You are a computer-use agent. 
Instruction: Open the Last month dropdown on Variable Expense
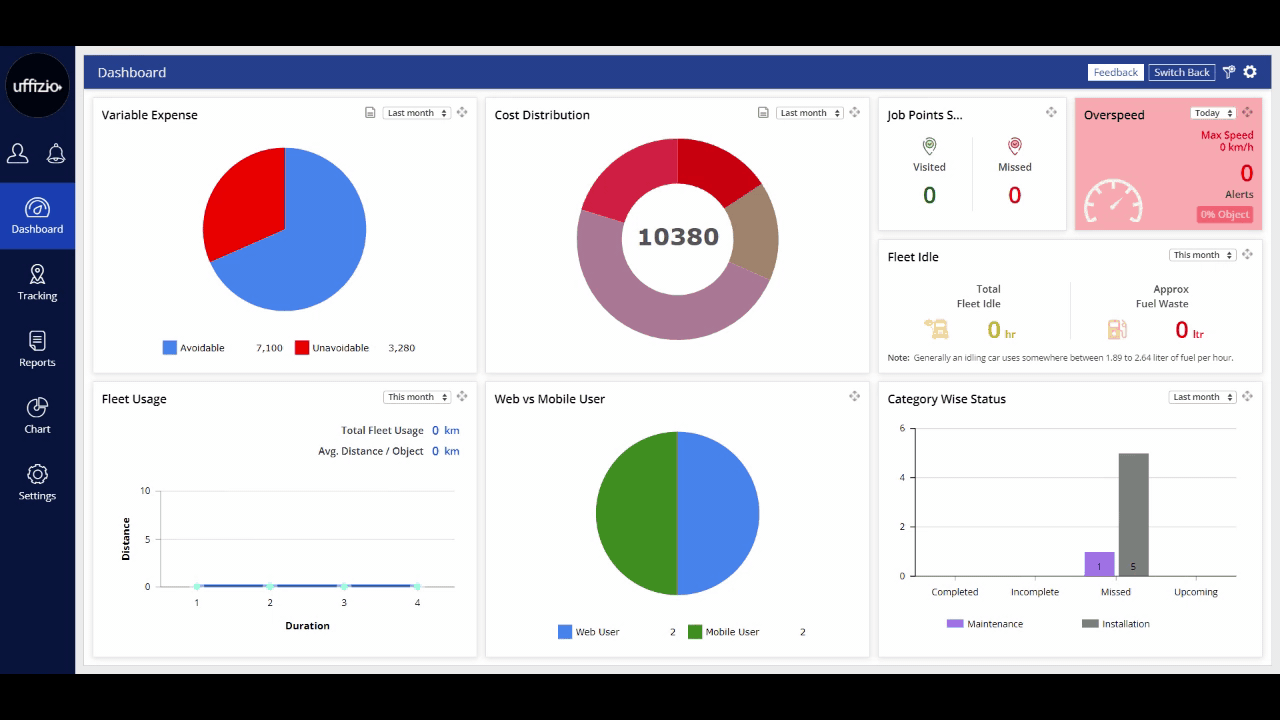click(x=416, y=113)
